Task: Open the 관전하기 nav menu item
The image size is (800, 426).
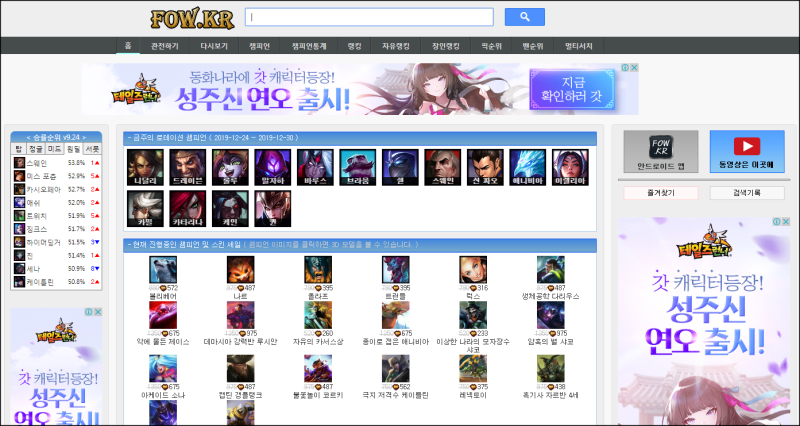Action: [165, 46]
